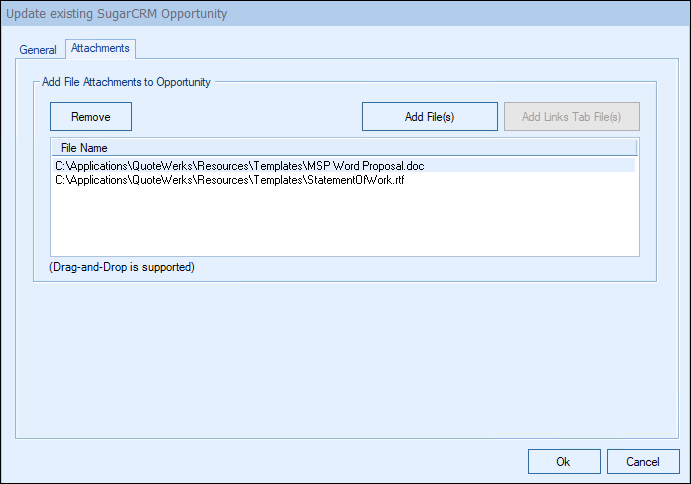This screenshot has width=691, height=484.
Task: Select the StatementOfWork.rtf attachment row
Action: [229, 180]
